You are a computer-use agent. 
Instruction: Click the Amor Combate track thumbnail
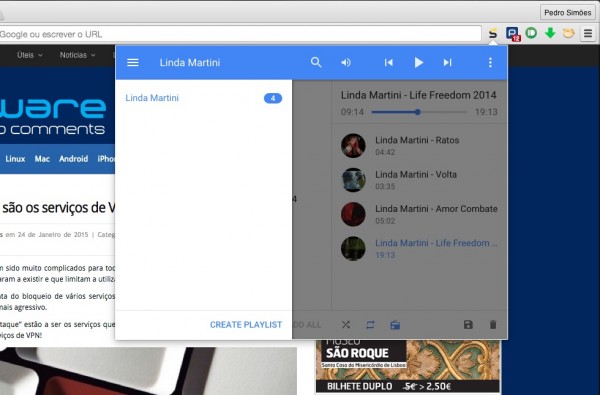[353, 214]
